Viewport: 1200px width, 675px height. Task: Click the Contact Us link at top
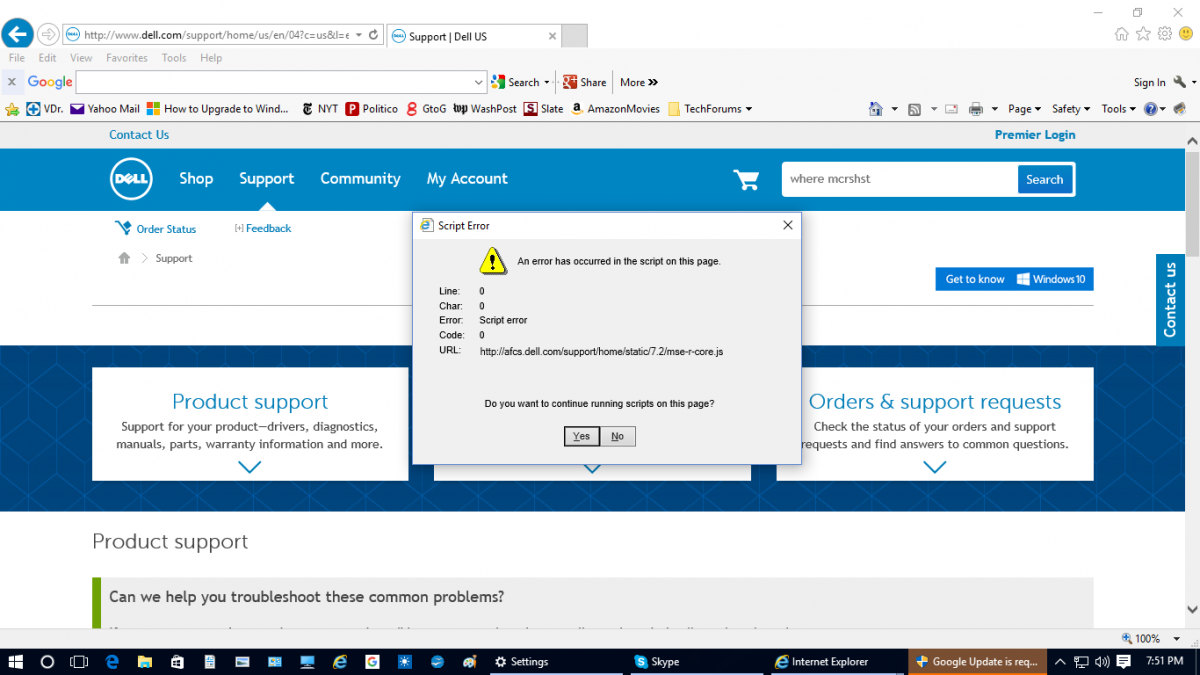pyautogui.click(x=139, y=135)
